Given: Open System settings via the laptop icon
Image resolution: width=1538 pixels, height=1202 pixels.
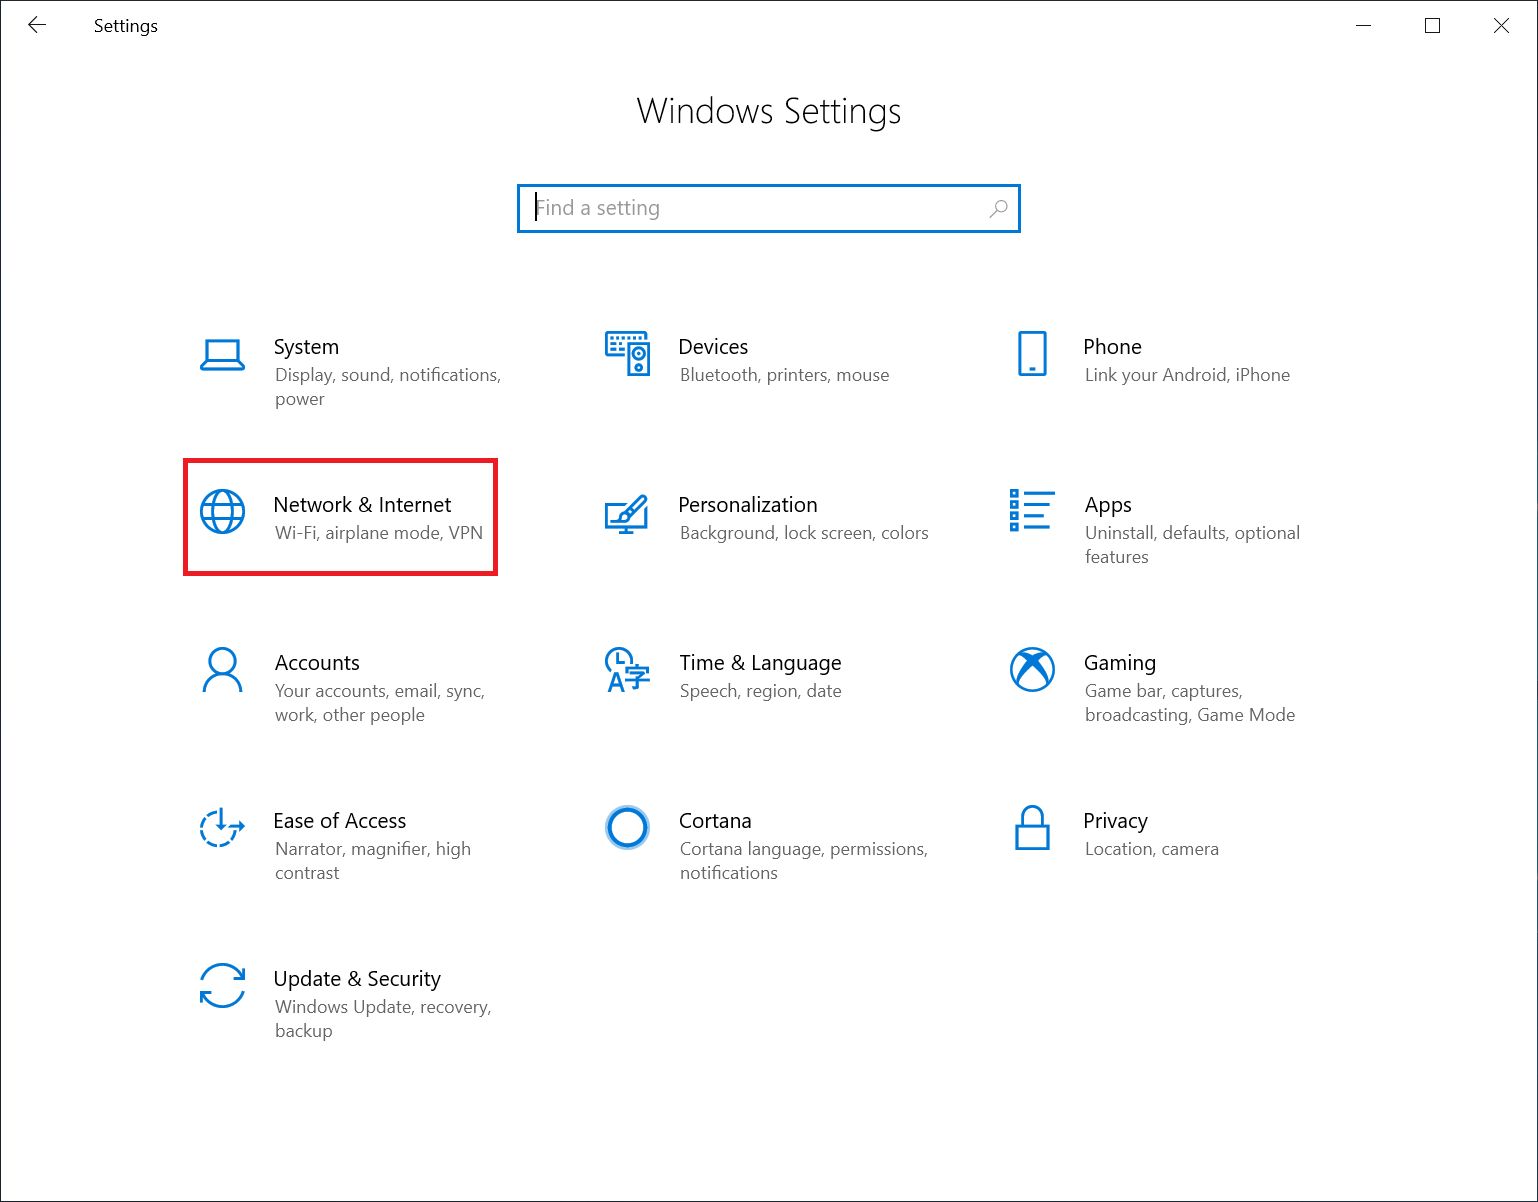Looking at the screenshot, I should point(222,355).
